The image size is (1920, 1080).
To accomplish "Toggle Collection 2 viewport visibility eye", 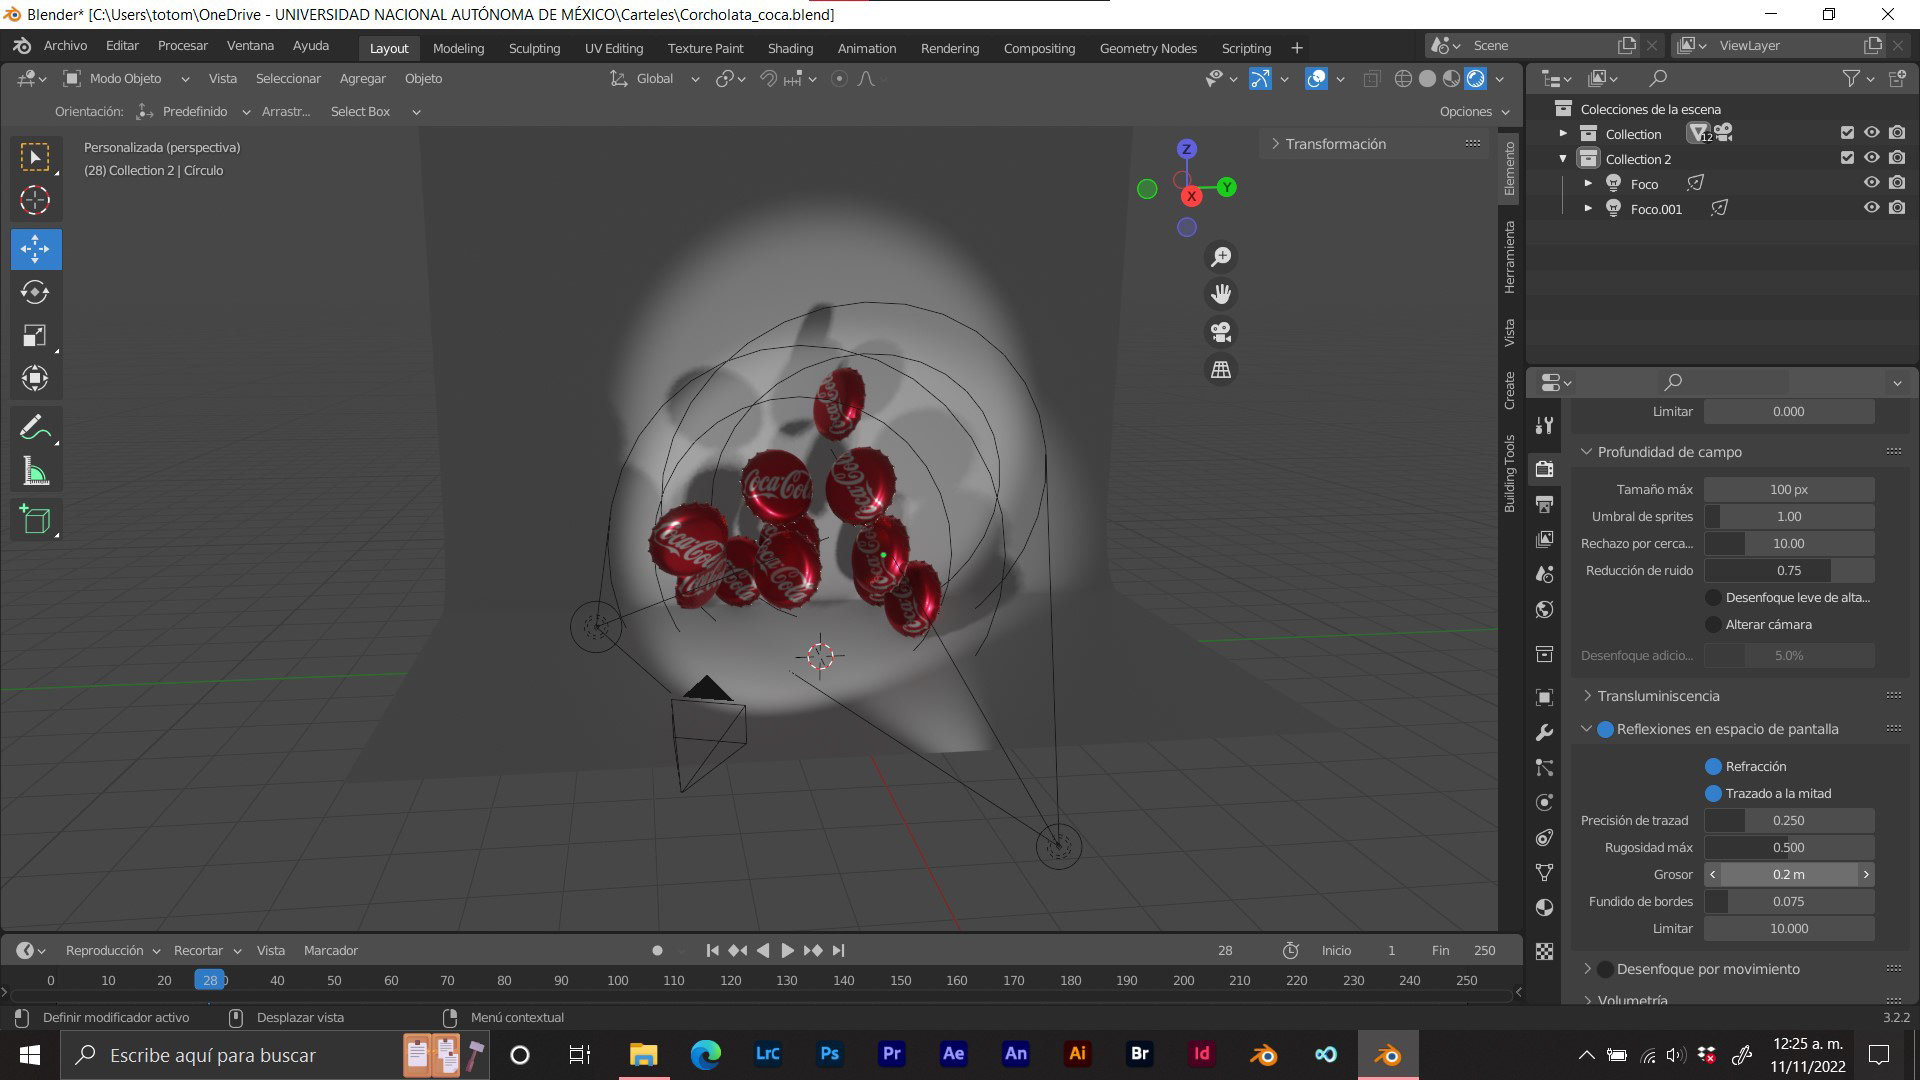I will [x=1871, y=158].
